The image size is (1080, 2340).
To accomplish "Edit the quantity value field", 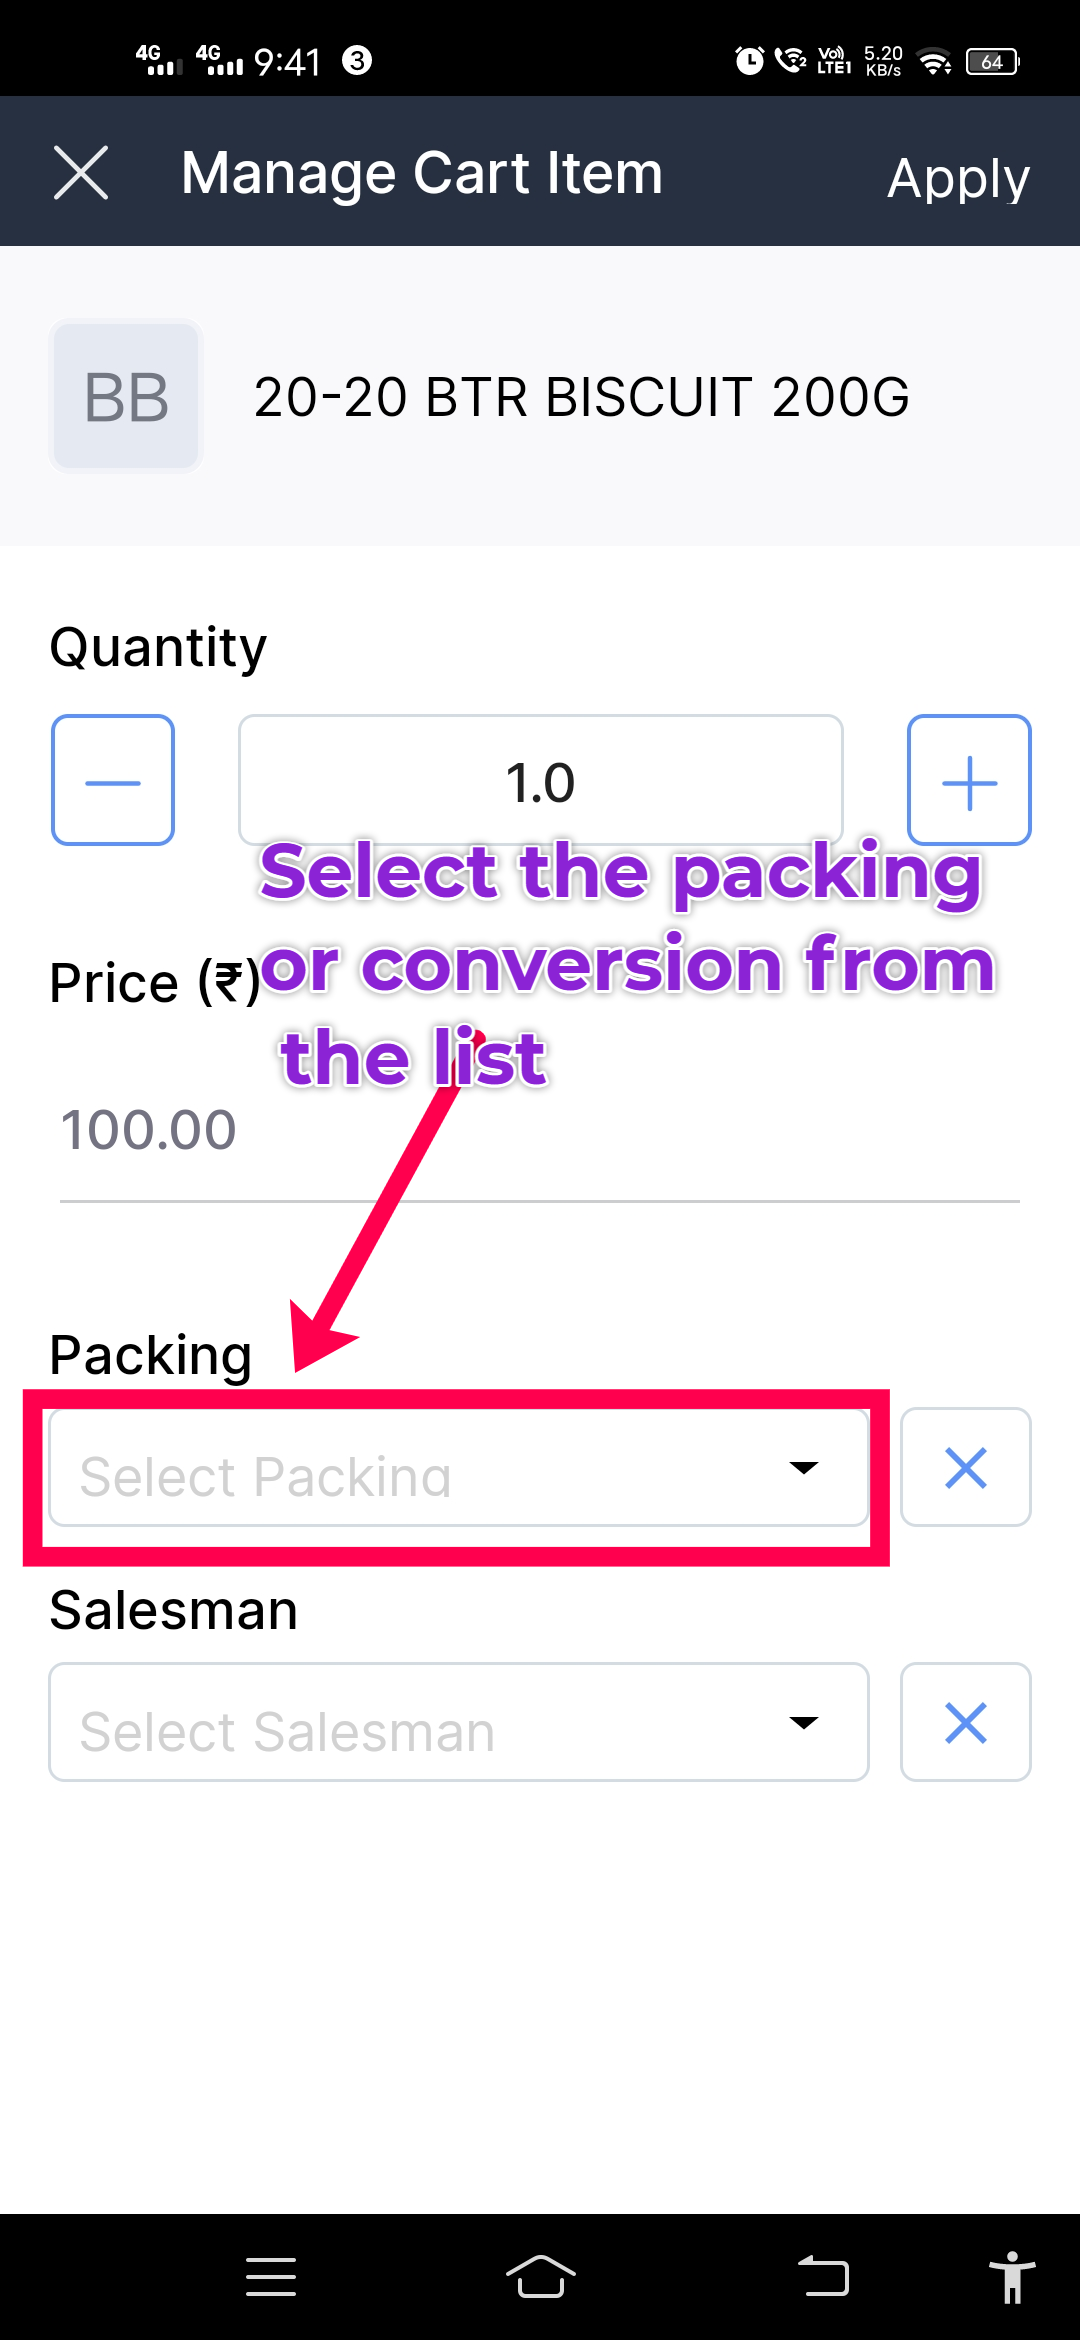I will point(540,780).
